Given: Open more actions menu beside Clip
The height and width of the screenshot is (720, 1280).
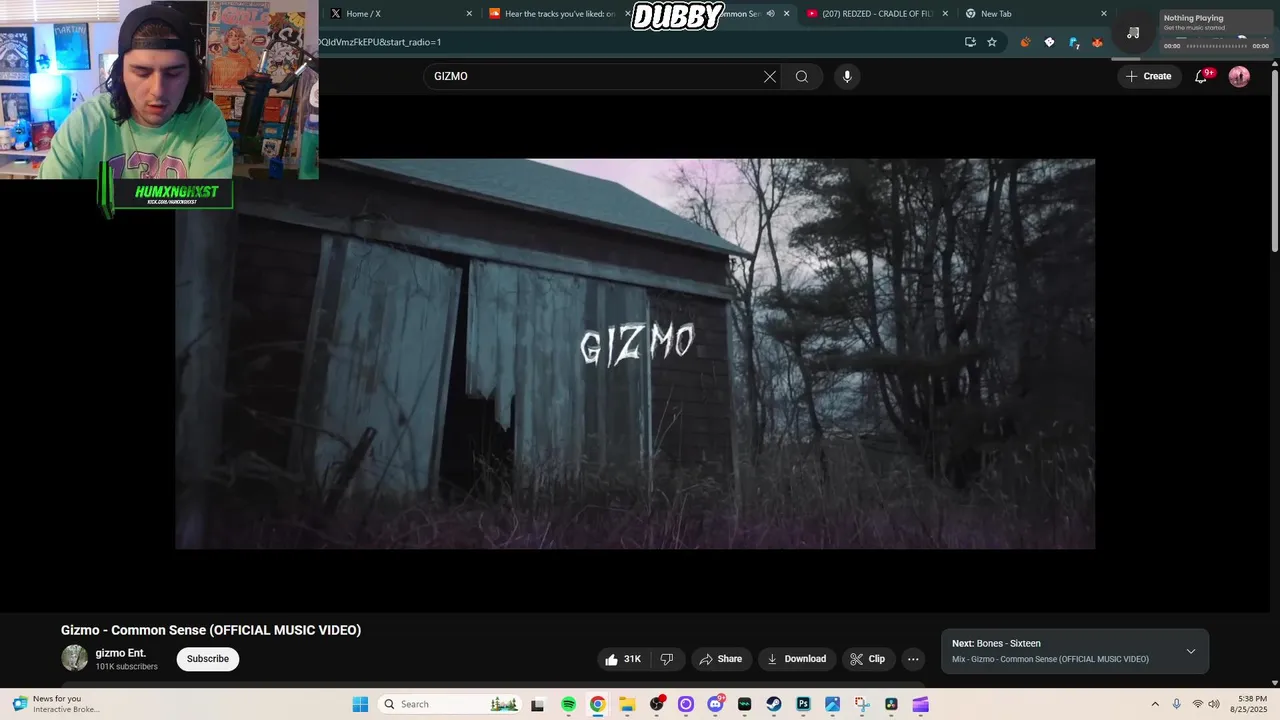Looking at the screenshot, I should click(x=913, y=659).
